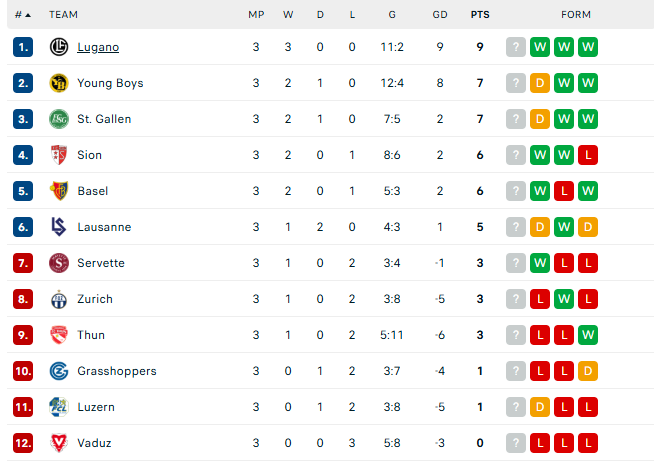Open the Zurich team name link
The width and height of the screenshot is (654, 469).
(95, 299)
